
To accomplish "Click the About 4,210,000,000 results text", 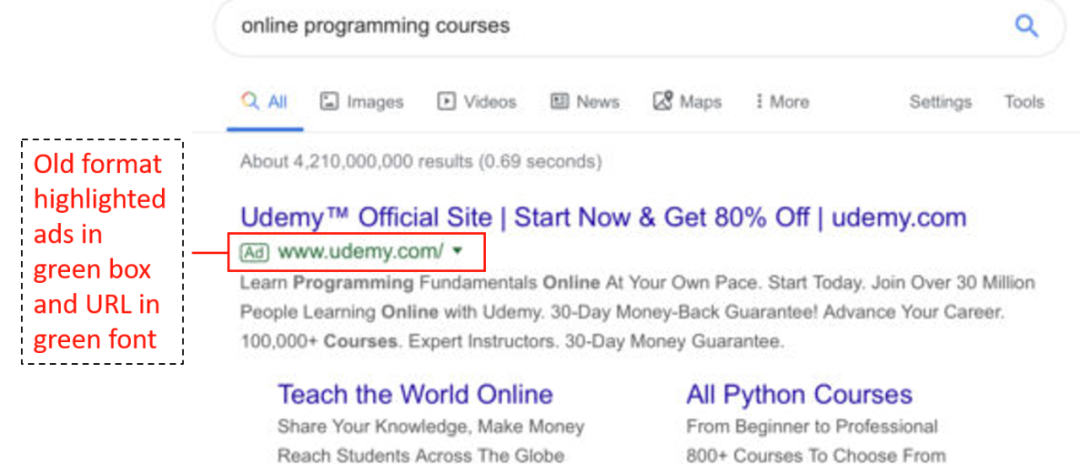I will click(421, 162).
